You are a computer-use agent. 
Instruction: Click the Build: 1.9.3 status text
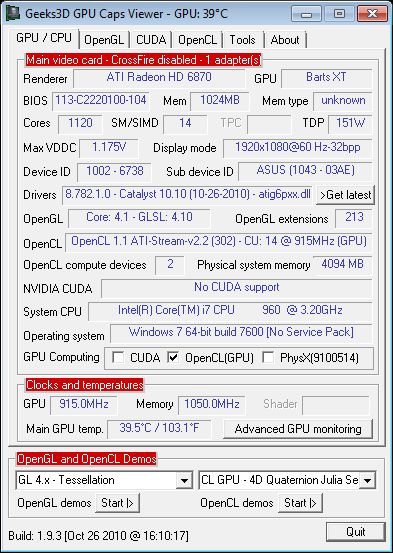coord(98,536)
